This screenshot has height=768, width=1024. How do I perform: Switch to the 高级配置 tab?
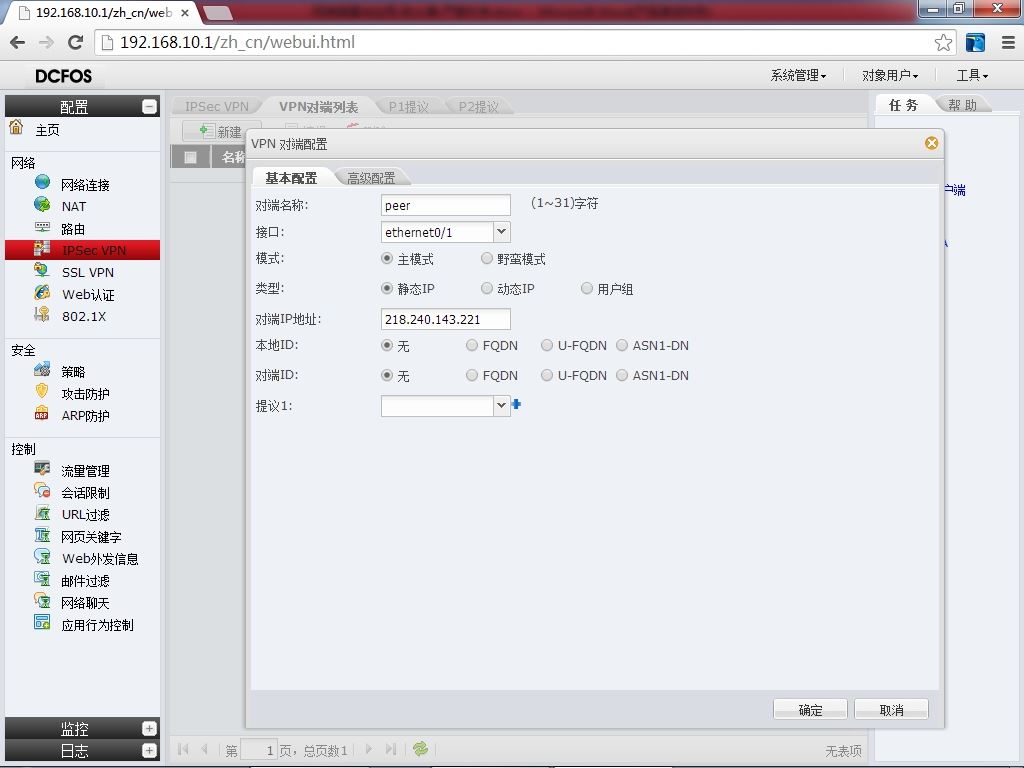pyautogui.click(x=371, y=178)
